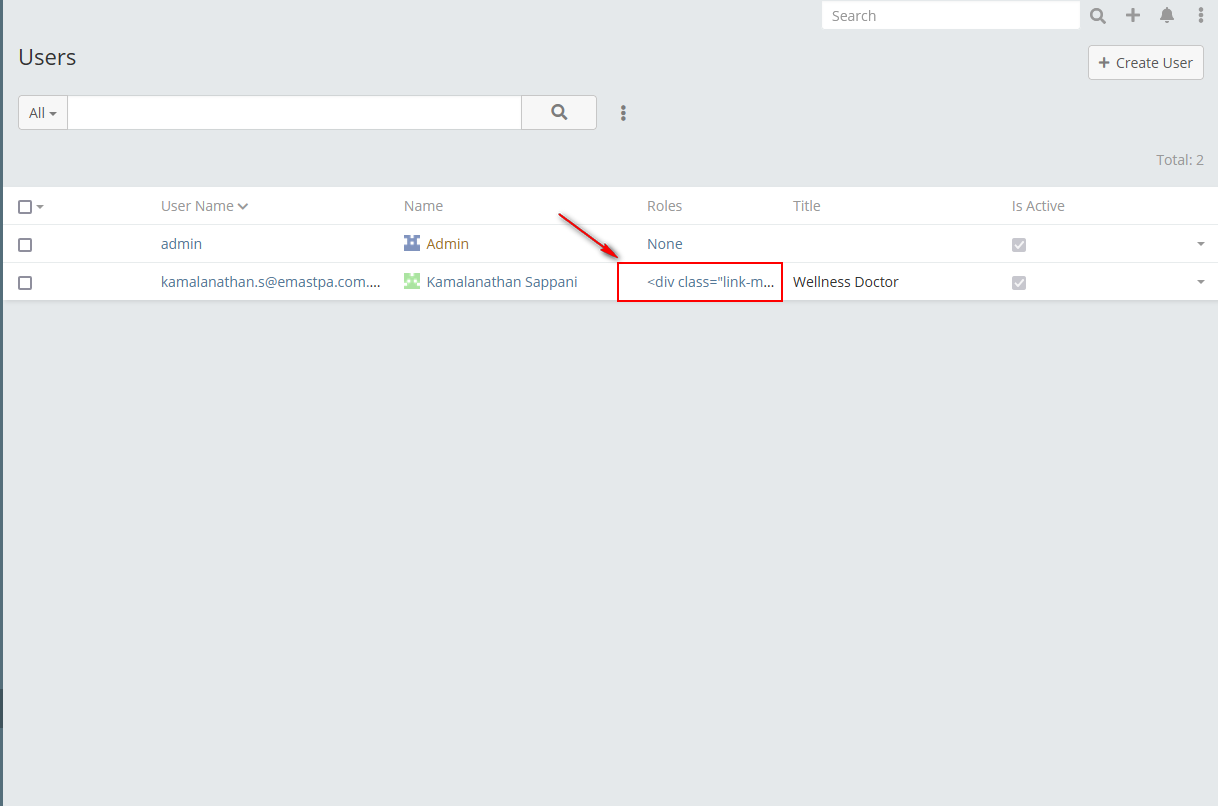Open the All filter dropdown
The height and width of the screenshot is (806, 1218).
coord(43,113)
